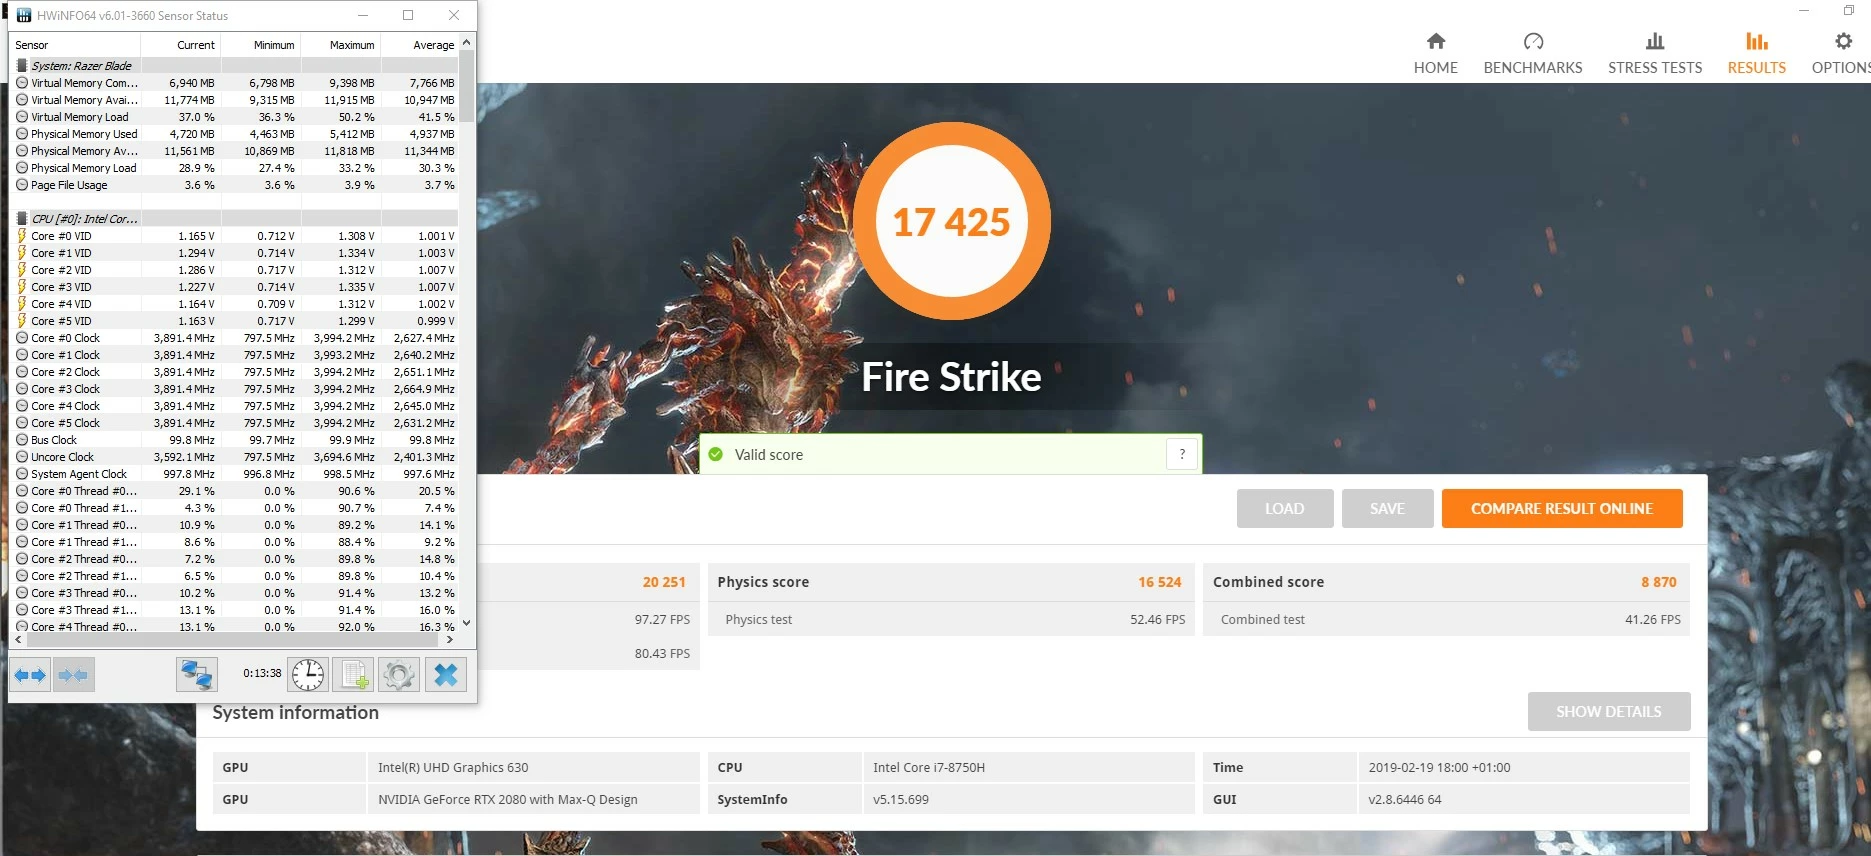Switch to the STRESS TESTS tab
The image size is (1871, 856).
1655,54
